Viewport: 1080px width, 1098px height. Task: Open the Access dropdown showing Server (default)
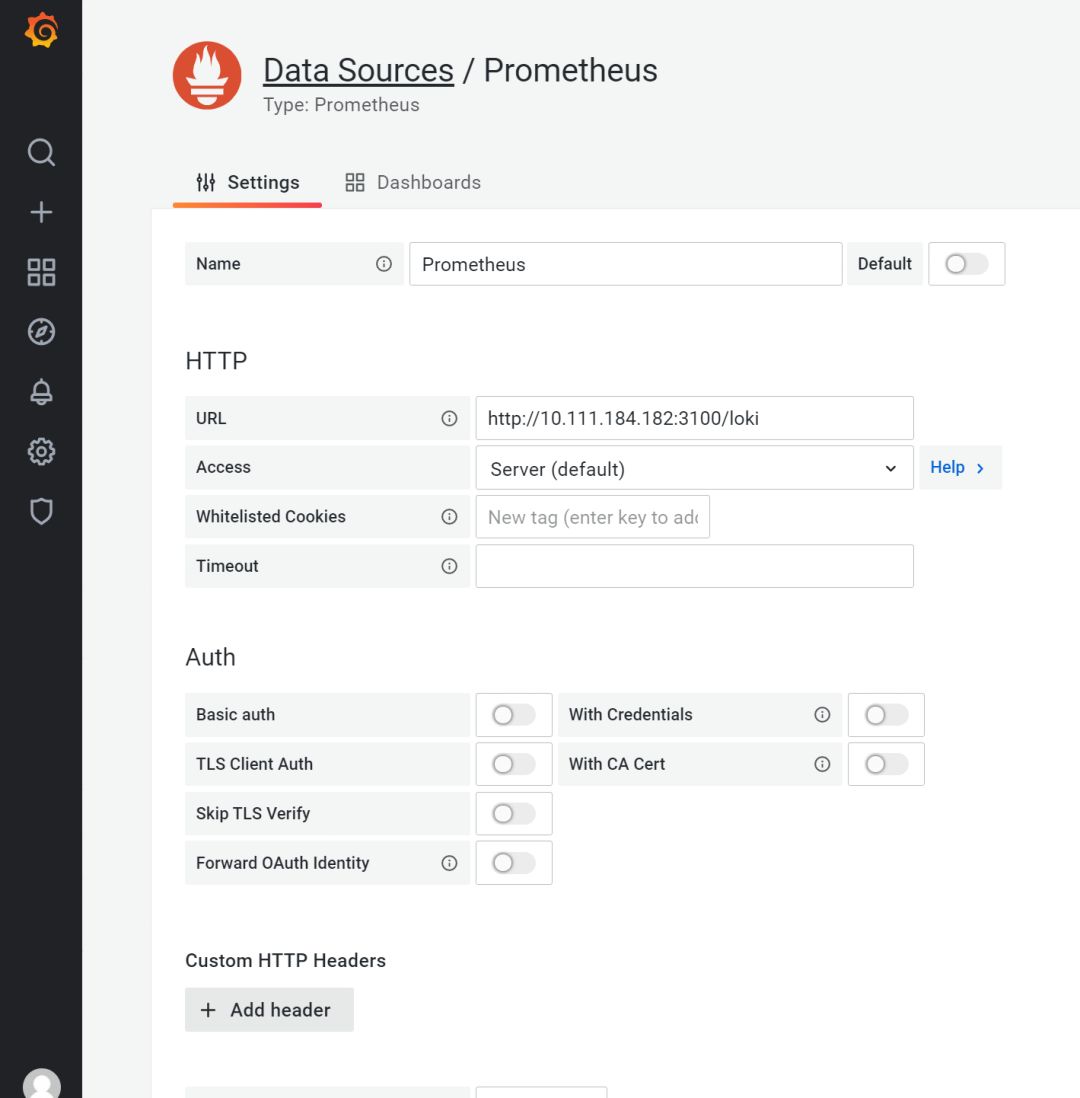[x=694, y=468]
